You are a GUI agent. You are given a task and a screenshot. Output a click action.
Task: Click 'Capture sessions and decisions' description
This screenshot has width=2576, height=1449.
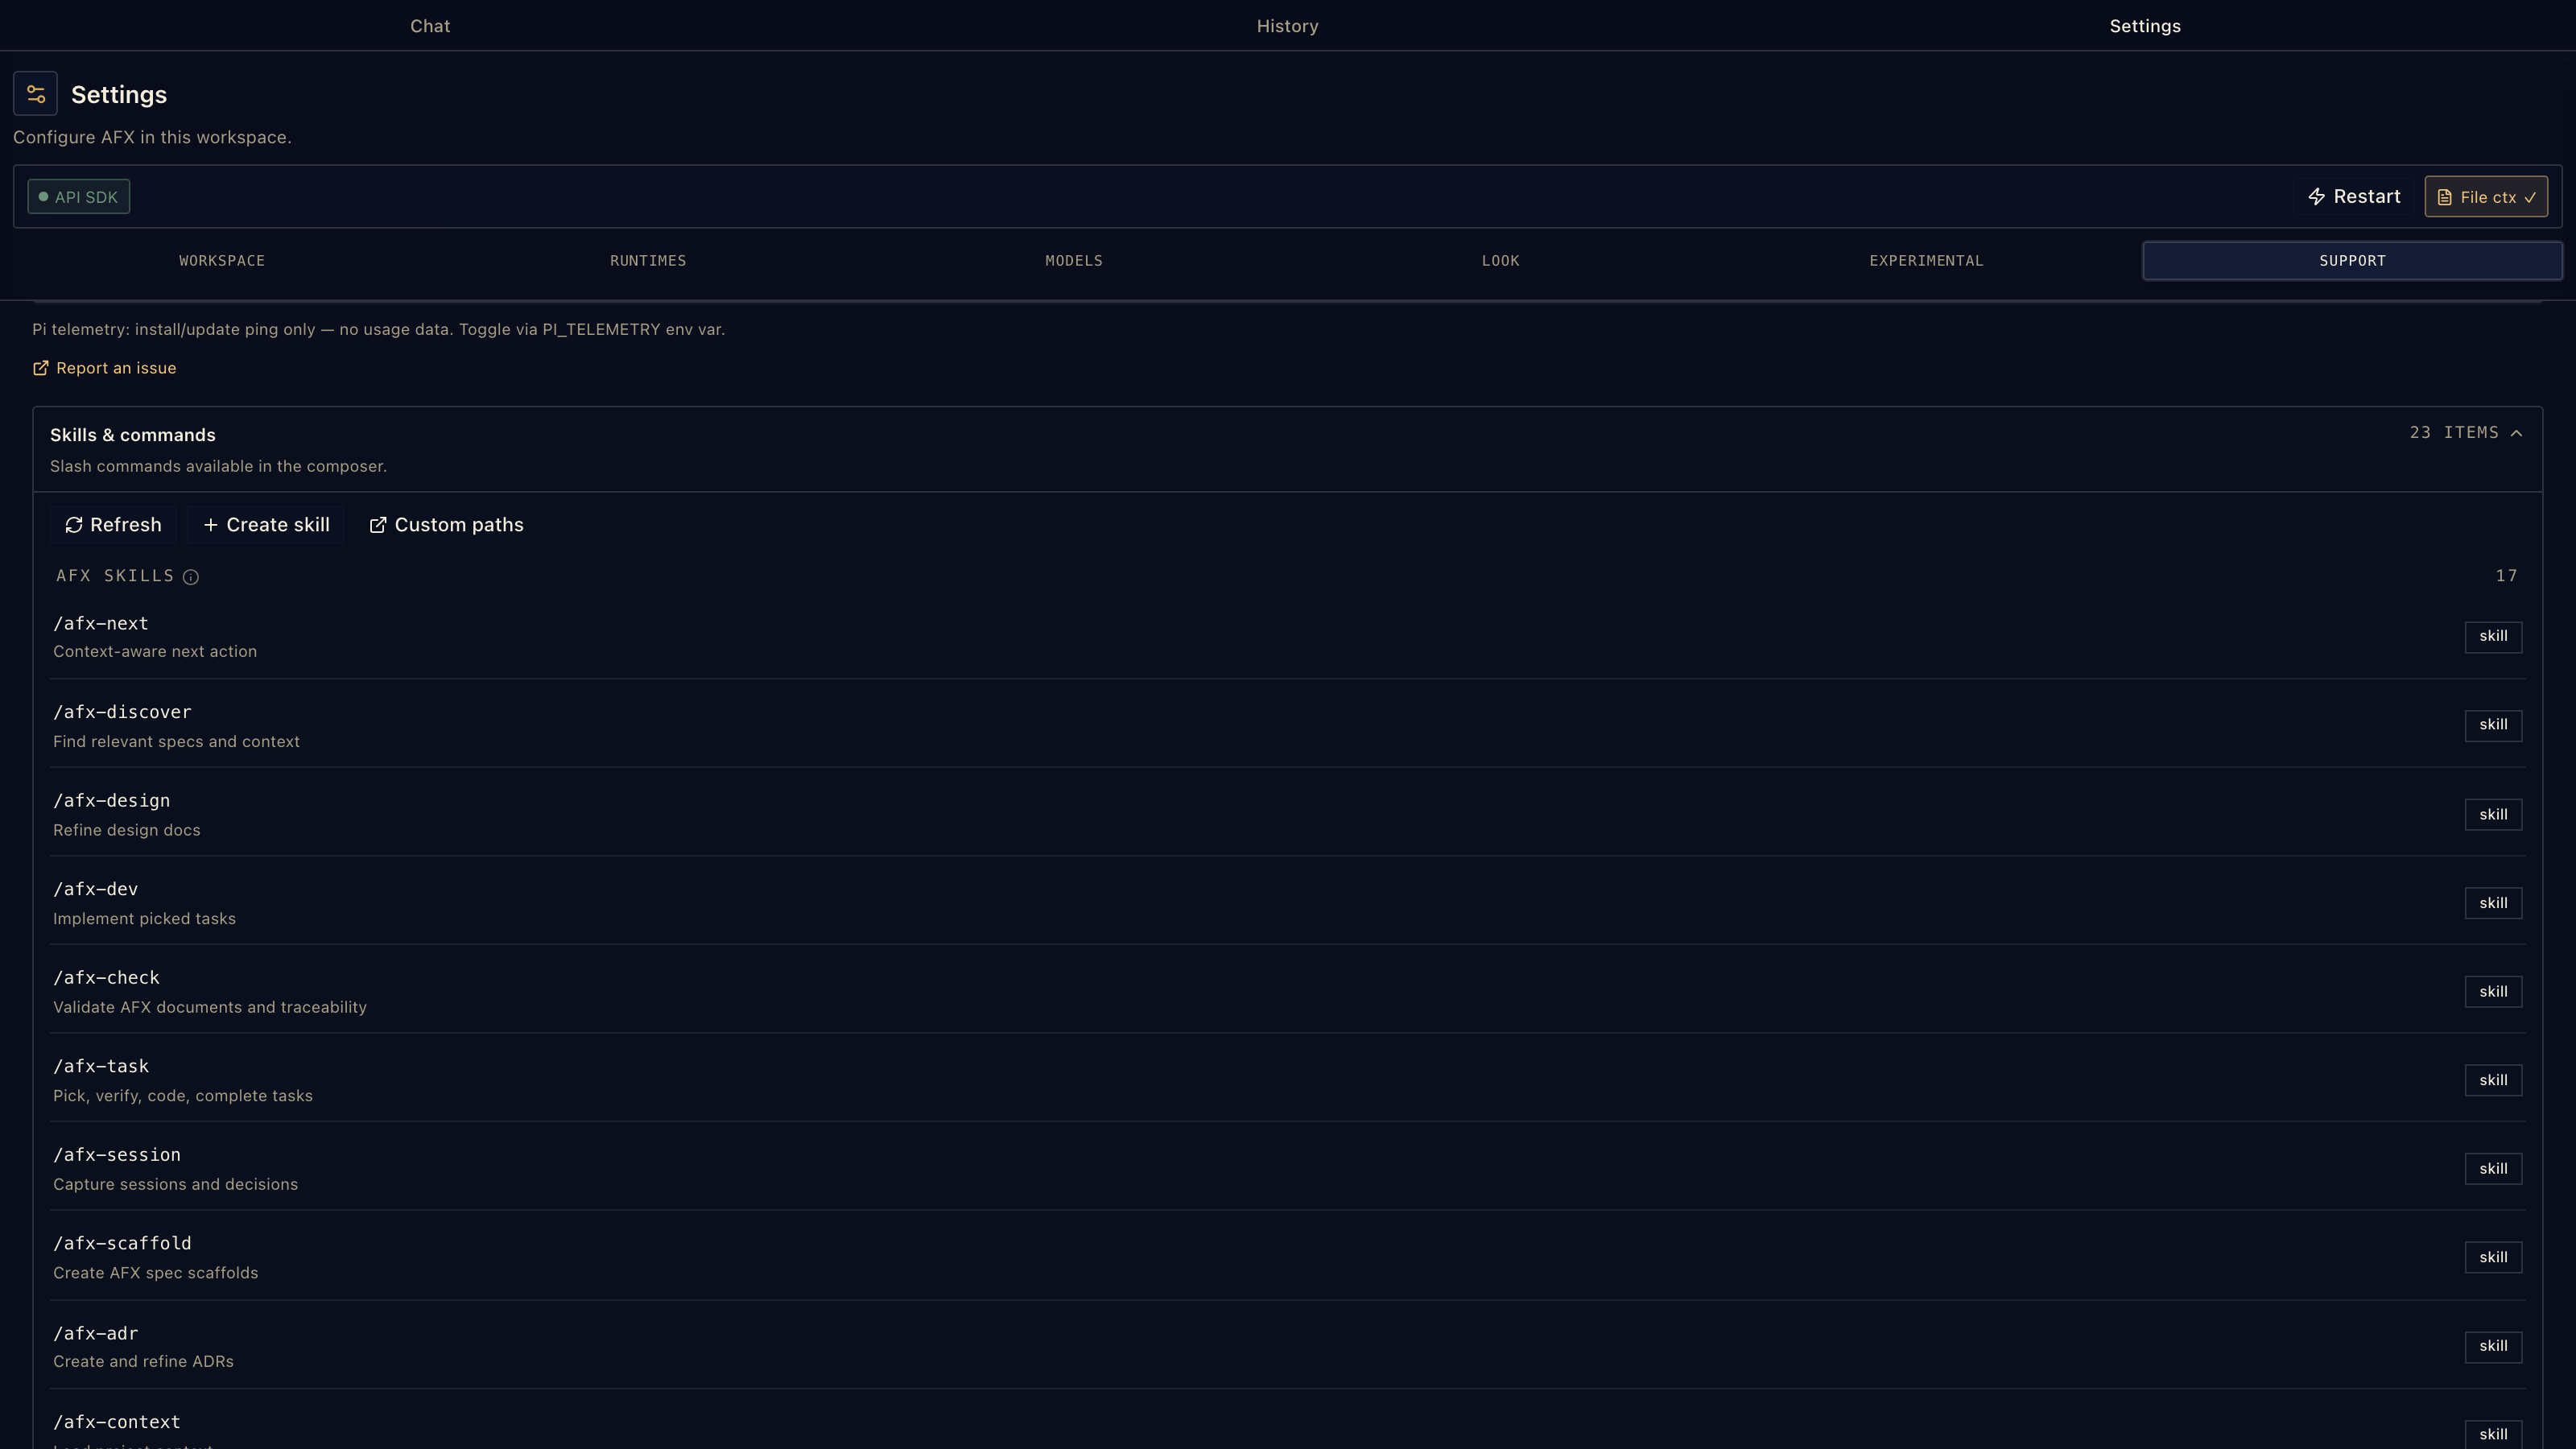175,1185
